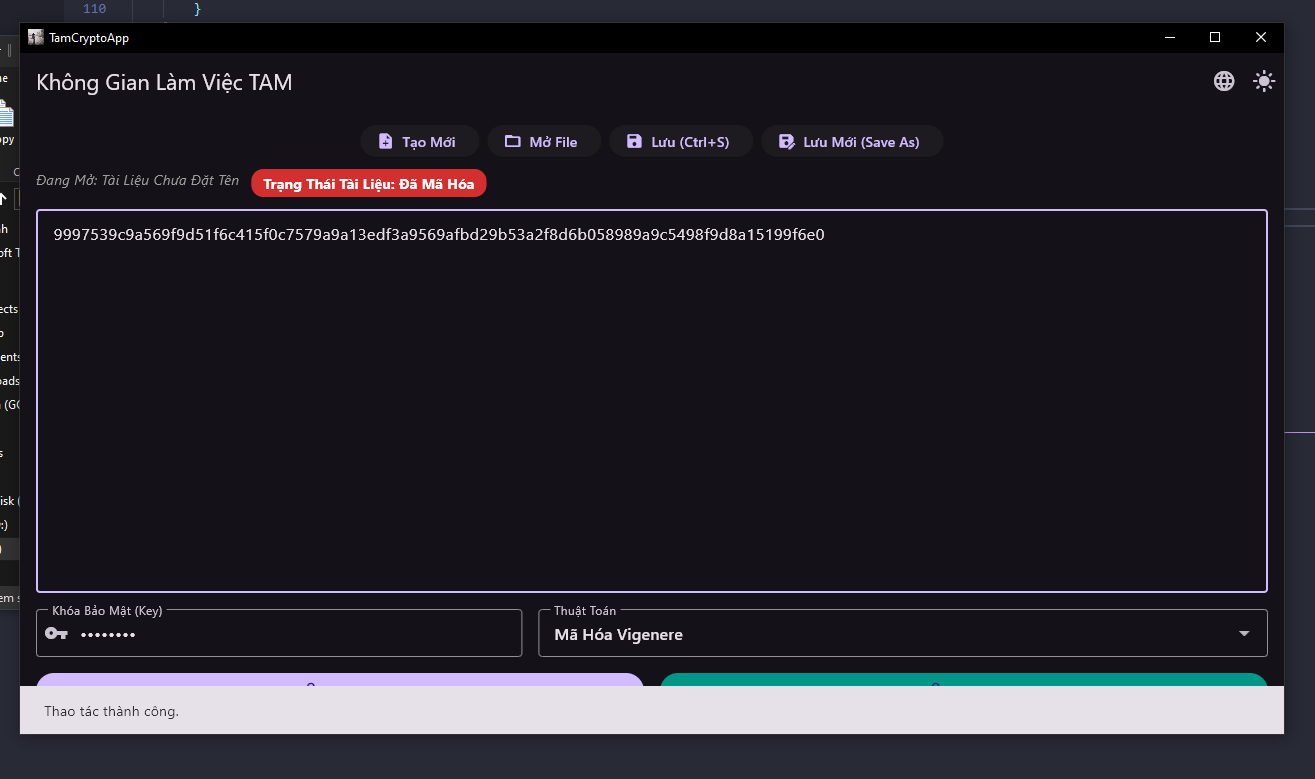Toggle light theme with the sun icon

pos(1264,82)
